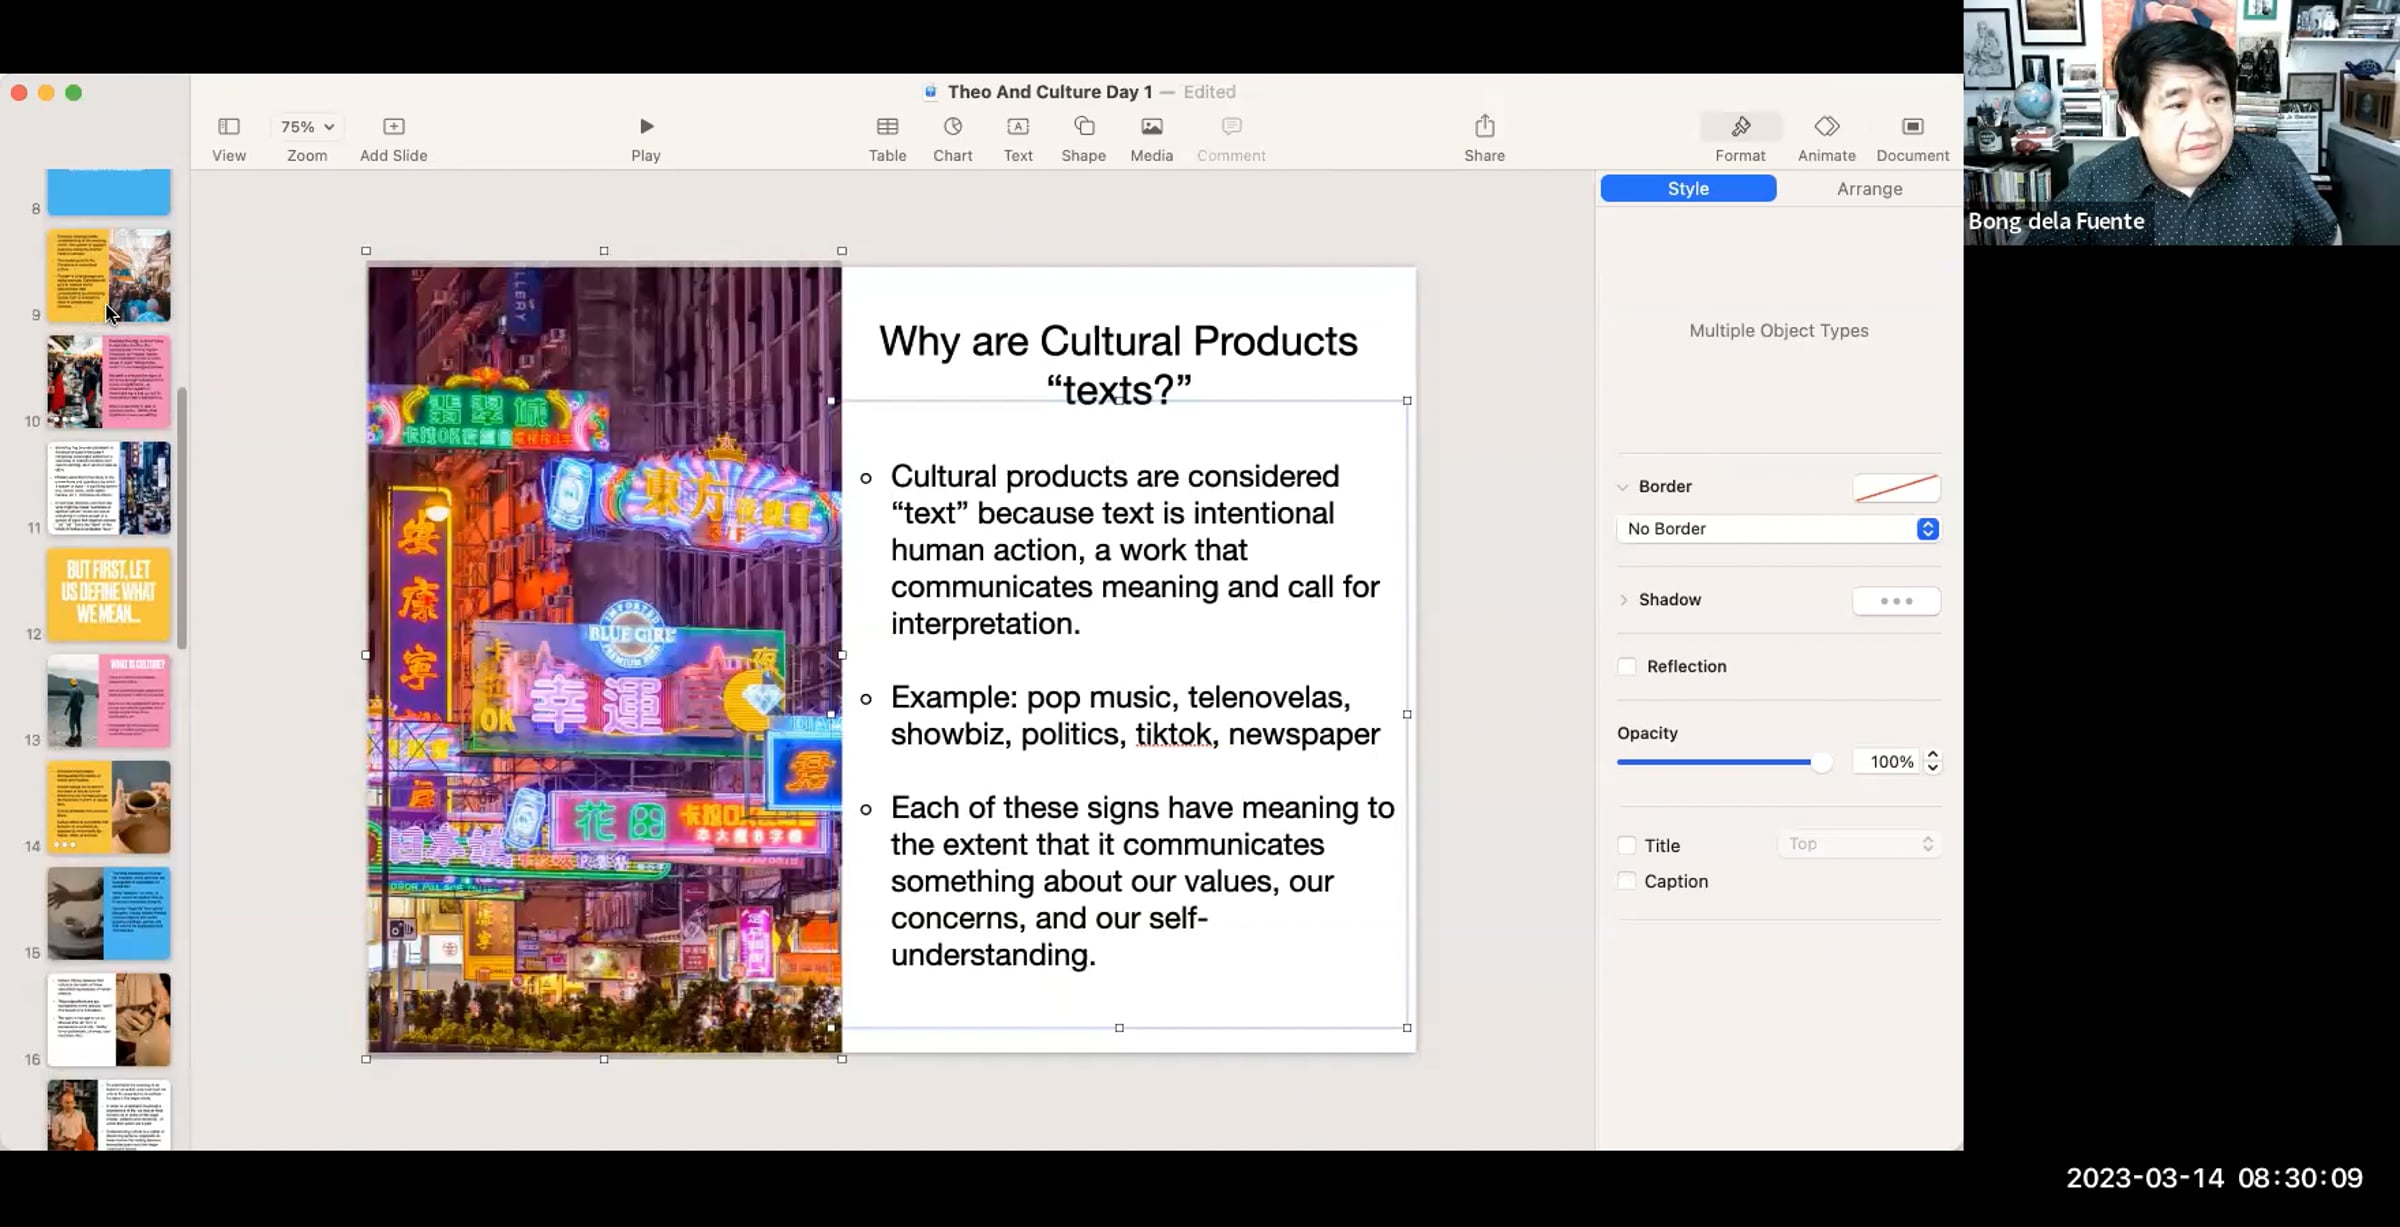Open the No Border dropdown
Screen dimensions: 2400x1227
[1778, 529]
